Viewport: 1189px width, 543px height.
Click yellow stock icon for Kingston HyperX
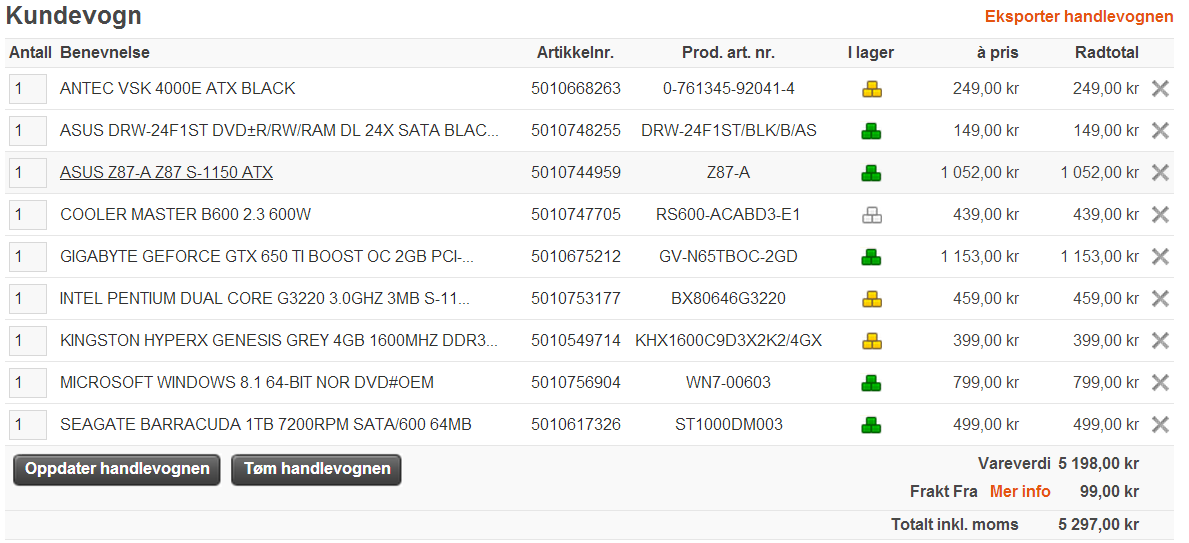871,341
